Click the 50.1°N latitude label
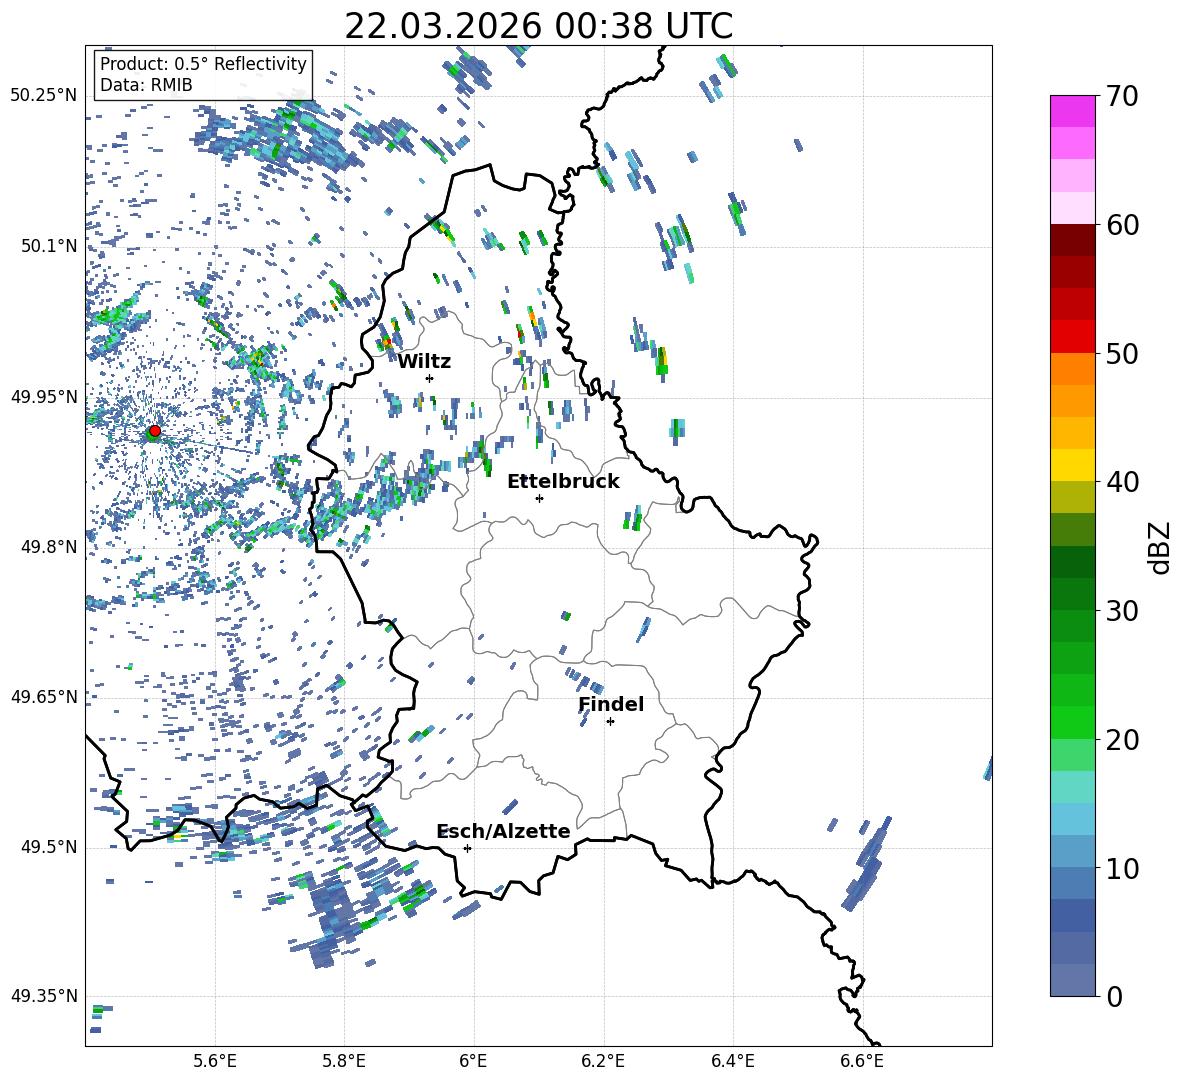The width and height of the screenshot is (1184, 1081). (49, 246)
